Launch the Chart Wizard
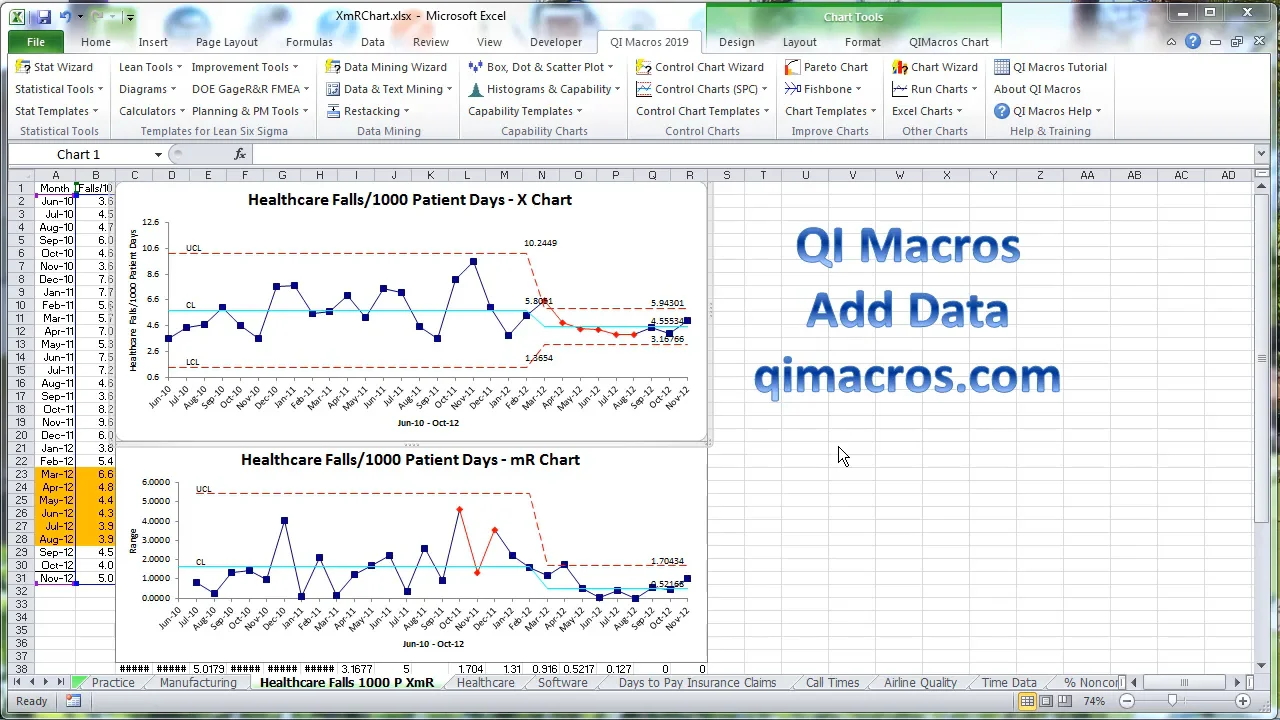The height and width of the screenshot is (720, 1280). pos(935,67)
